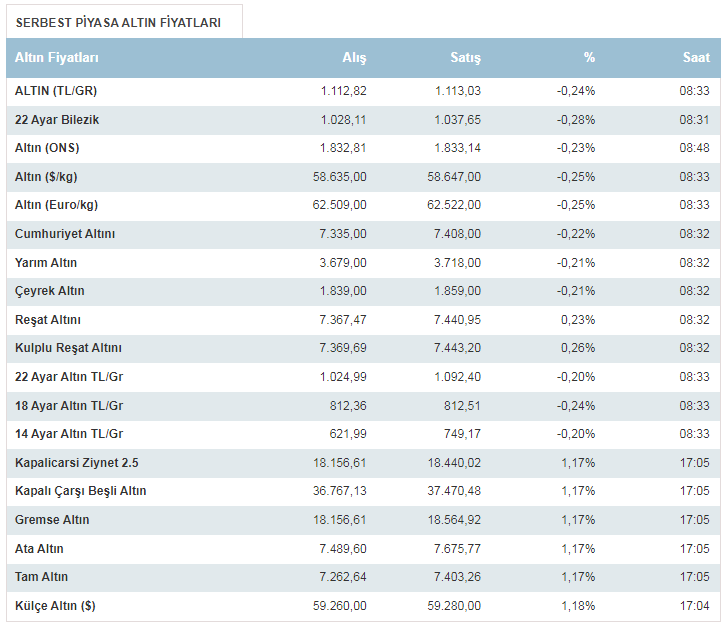Click the value 7.403,26
The image size is (725, 623).
[457, 577]
